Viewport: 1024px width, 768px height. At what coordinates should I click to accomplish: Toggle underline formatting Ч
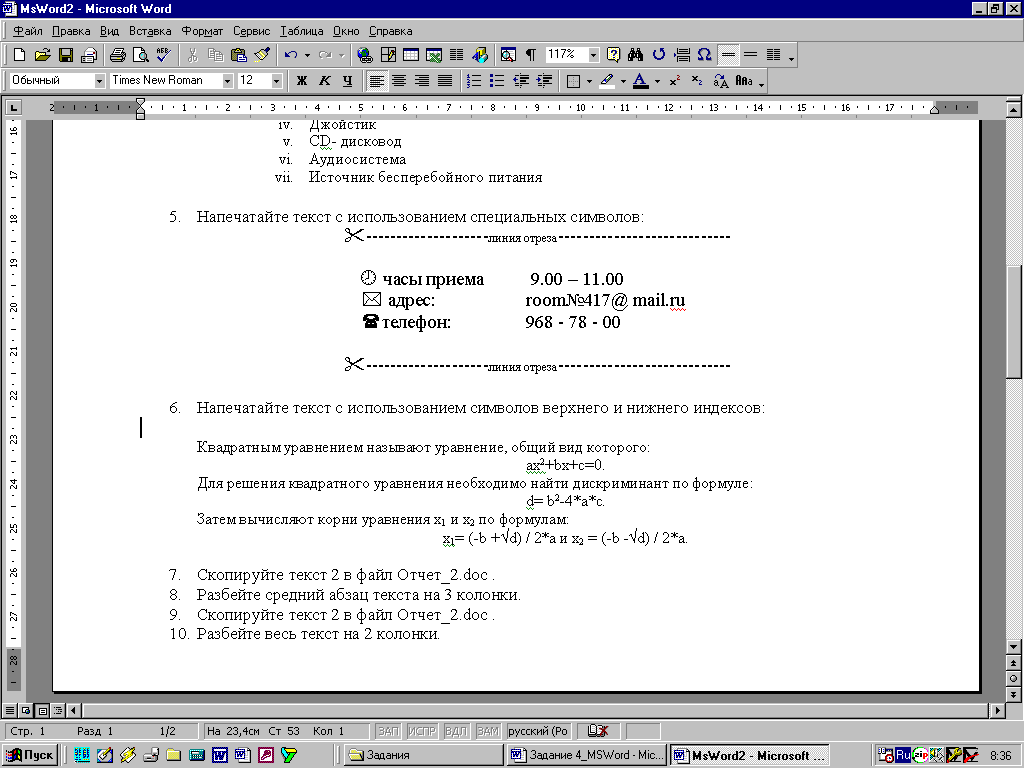347,81
